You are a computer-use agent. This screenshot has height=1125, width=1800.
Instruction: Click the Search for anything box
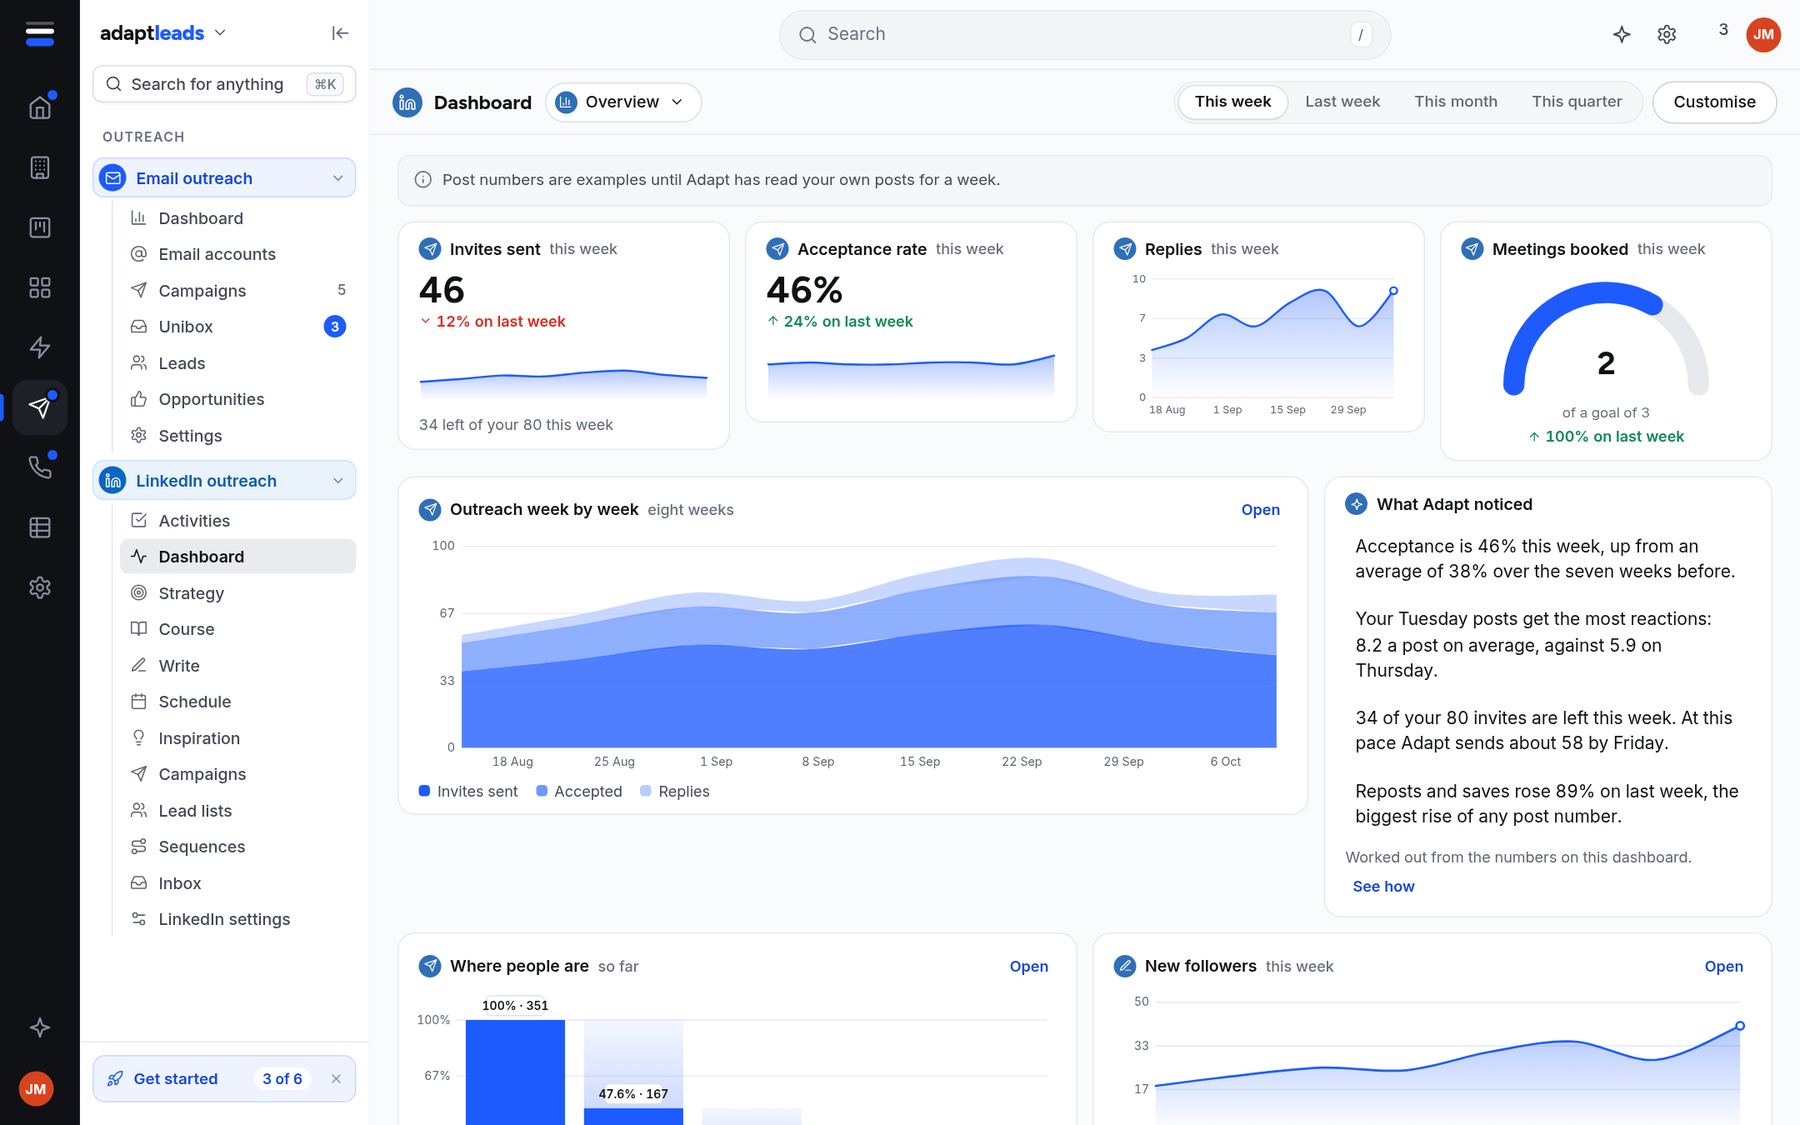pyautogui.click(x=224, y=84)
